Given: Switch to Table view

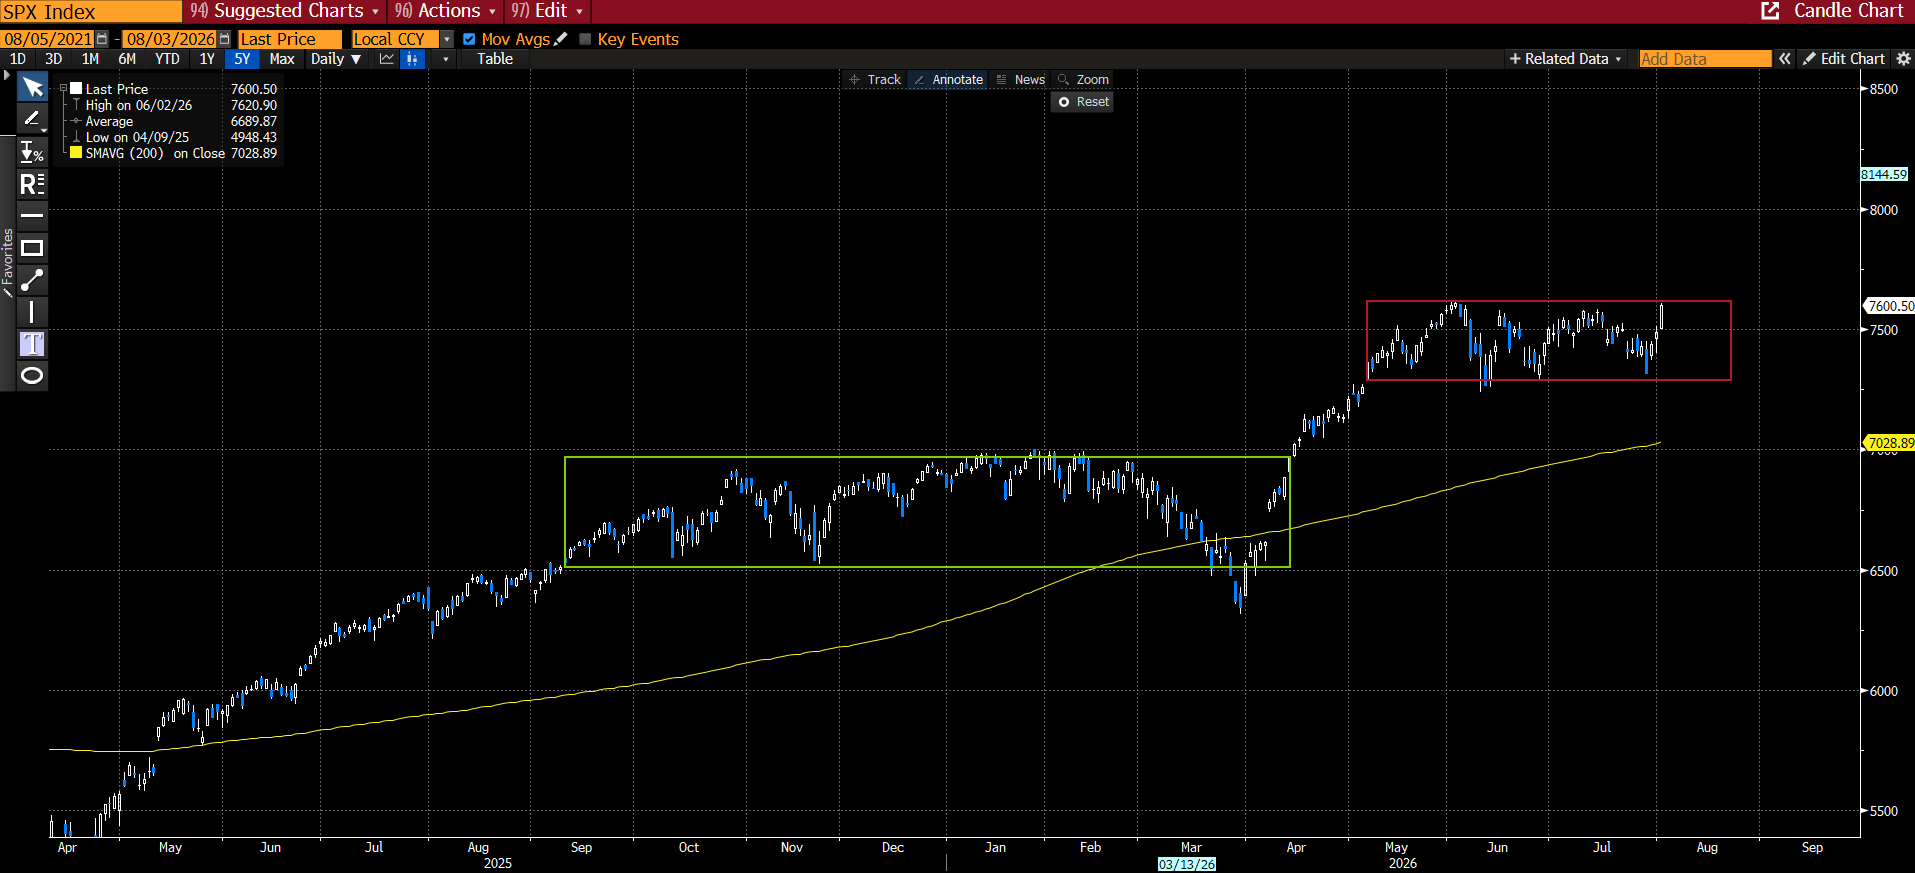Looking at the screenshot, I should pyautogui.click(x=495, y=59).
